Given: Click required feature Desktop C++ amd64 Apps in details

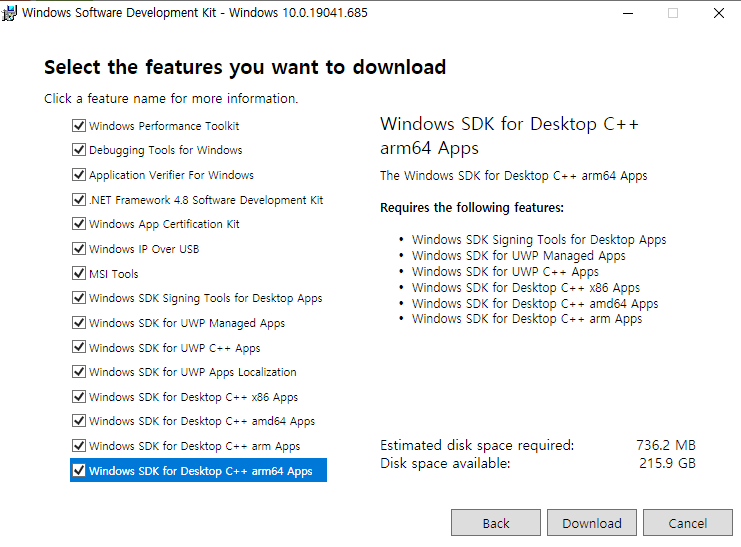Looking at the screenshot, I should point(535,304).
